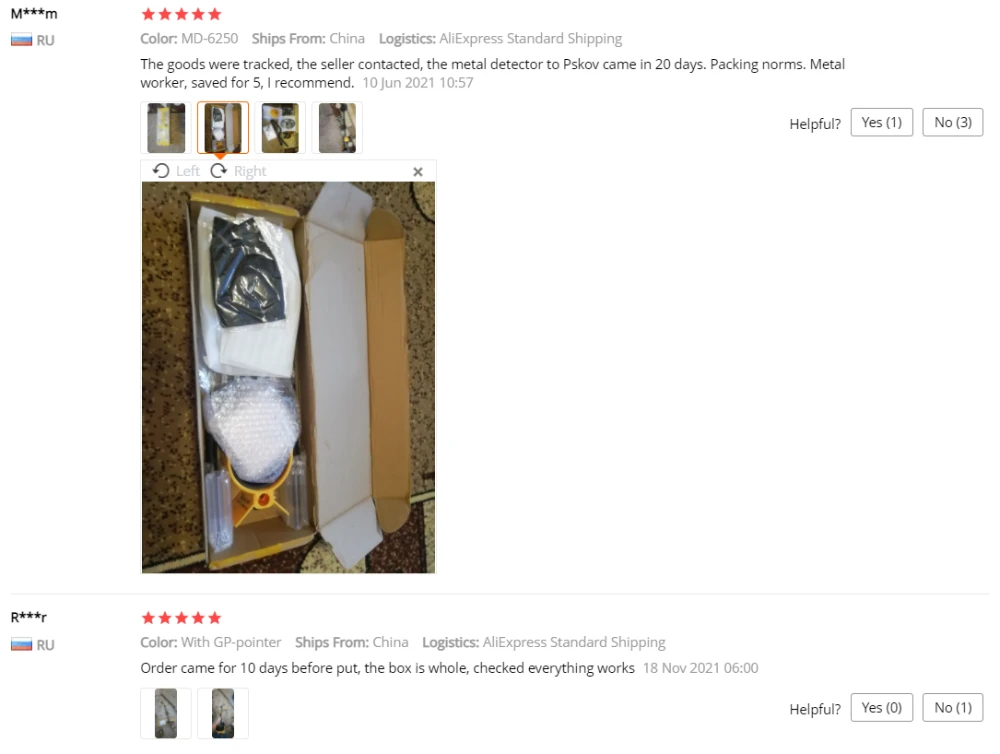Vote No (1) on R***r's review
Viewport: 1000px width, 754px height.
(x=953, y=707)
